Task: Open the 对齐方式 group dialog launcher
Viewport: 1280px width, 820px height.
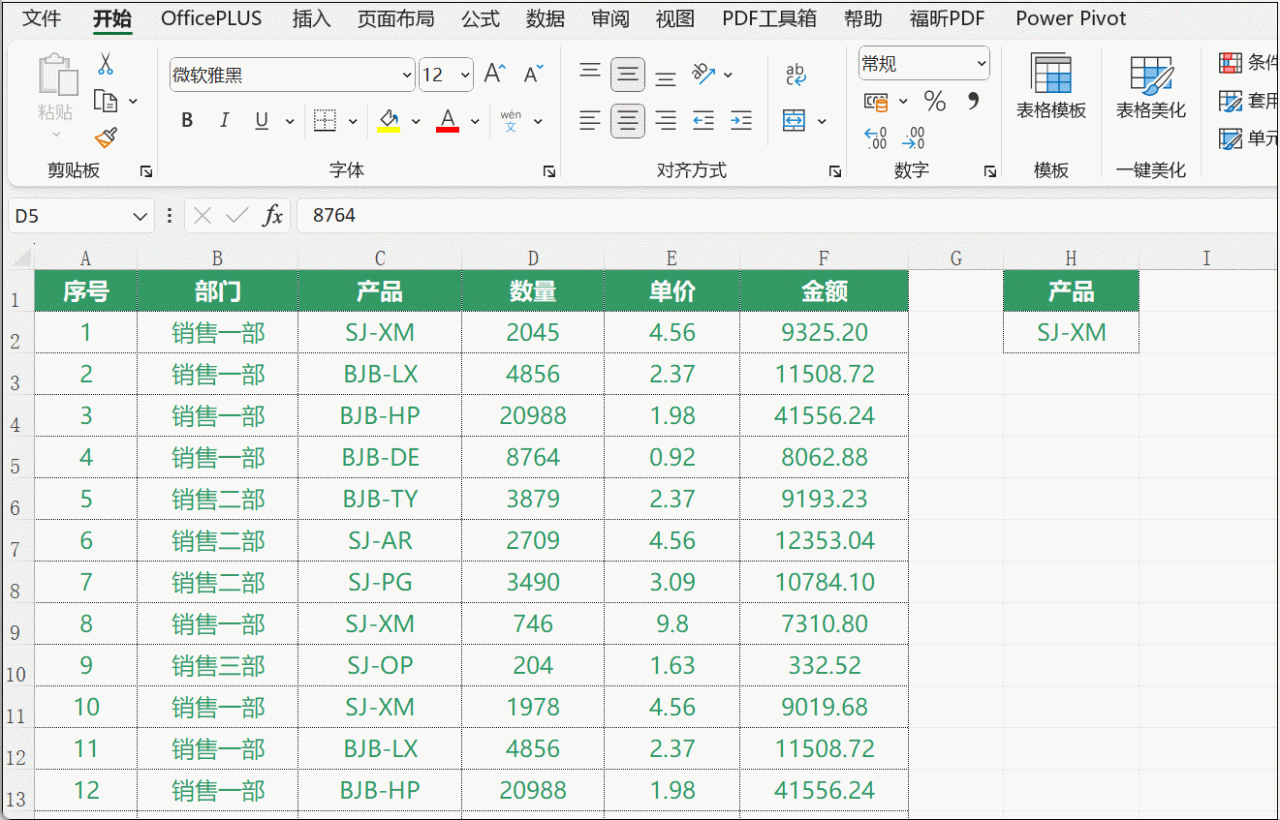Action: (835, 171)
